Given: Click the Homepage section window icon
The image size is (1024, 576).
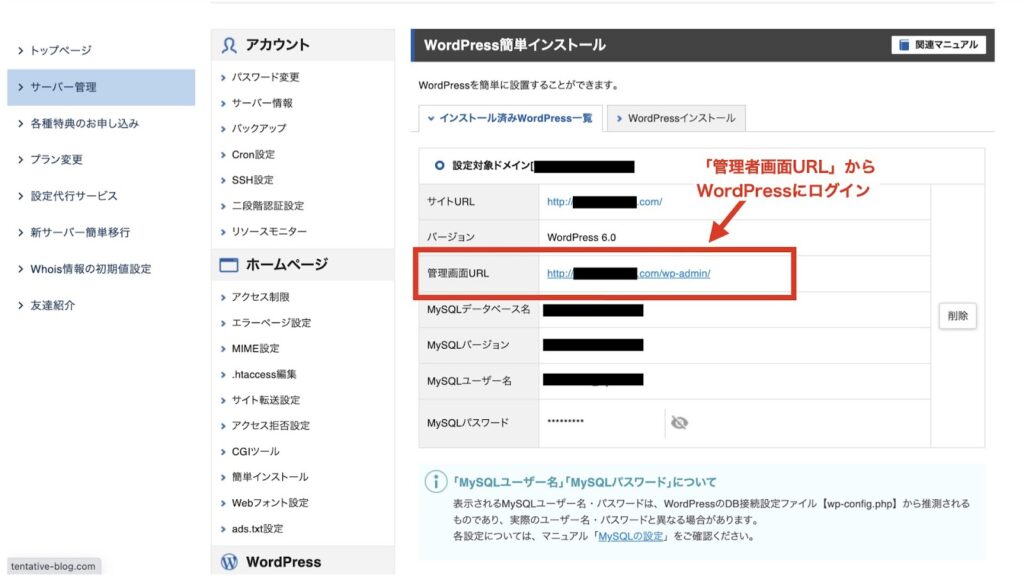Looking at the screenshot, I should coord(229,264).
